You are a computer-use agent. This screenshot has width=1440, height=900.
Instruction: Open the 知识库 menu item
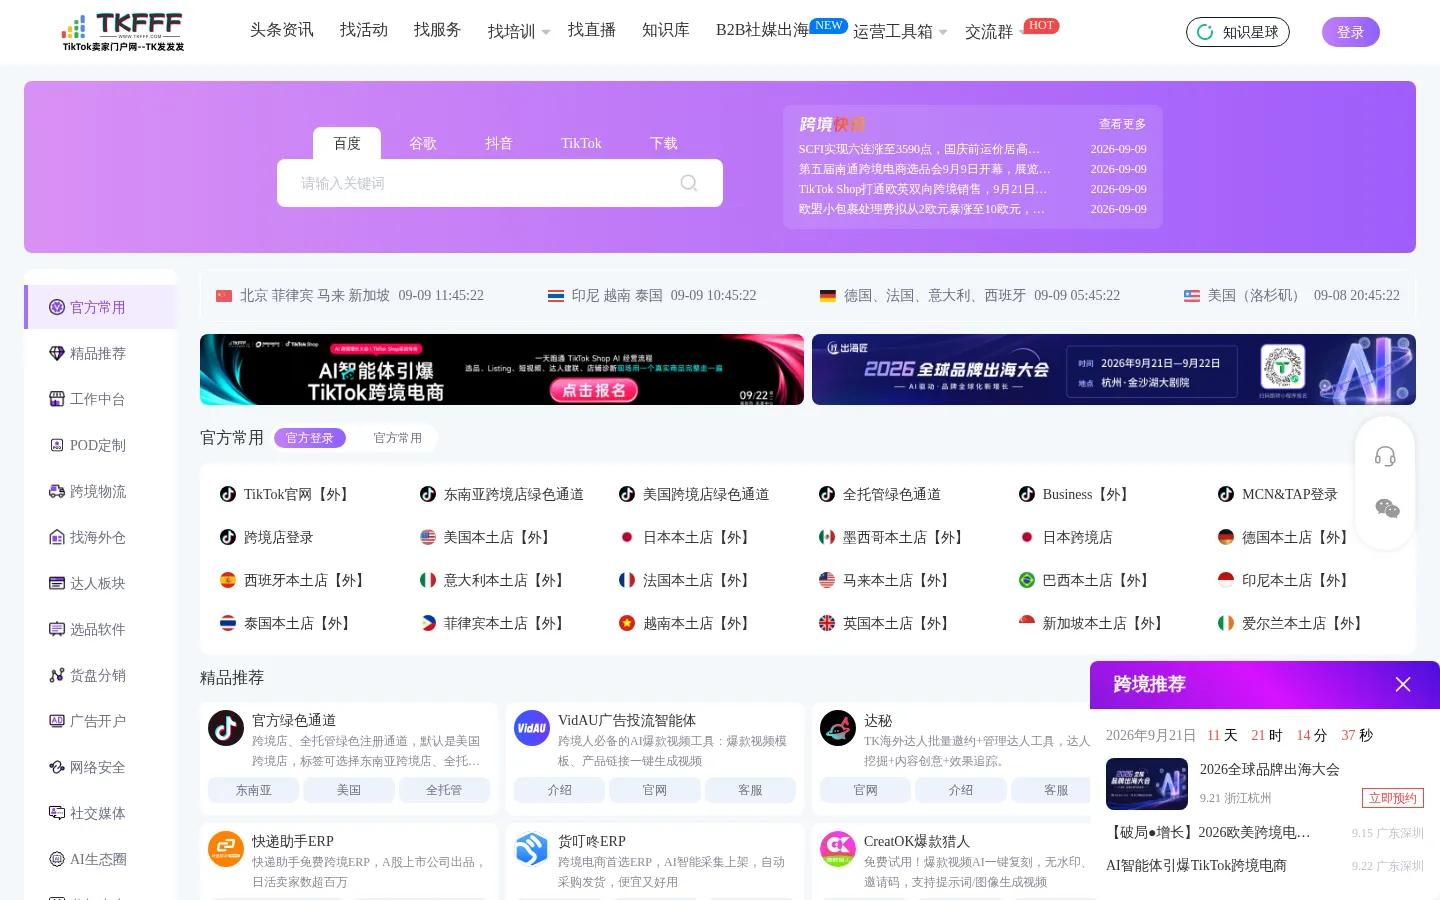pos(666,30)
